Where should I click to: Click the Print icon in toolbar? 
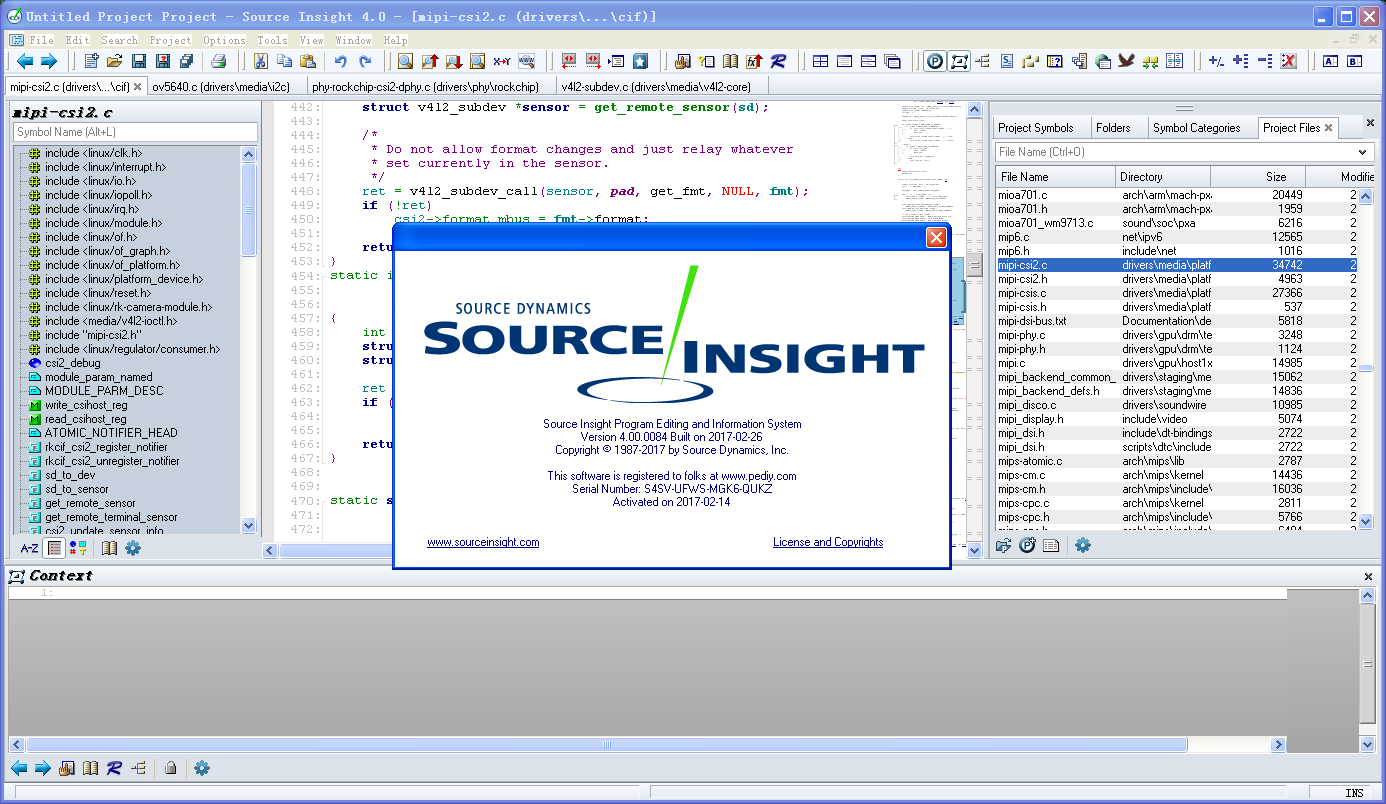218,61
